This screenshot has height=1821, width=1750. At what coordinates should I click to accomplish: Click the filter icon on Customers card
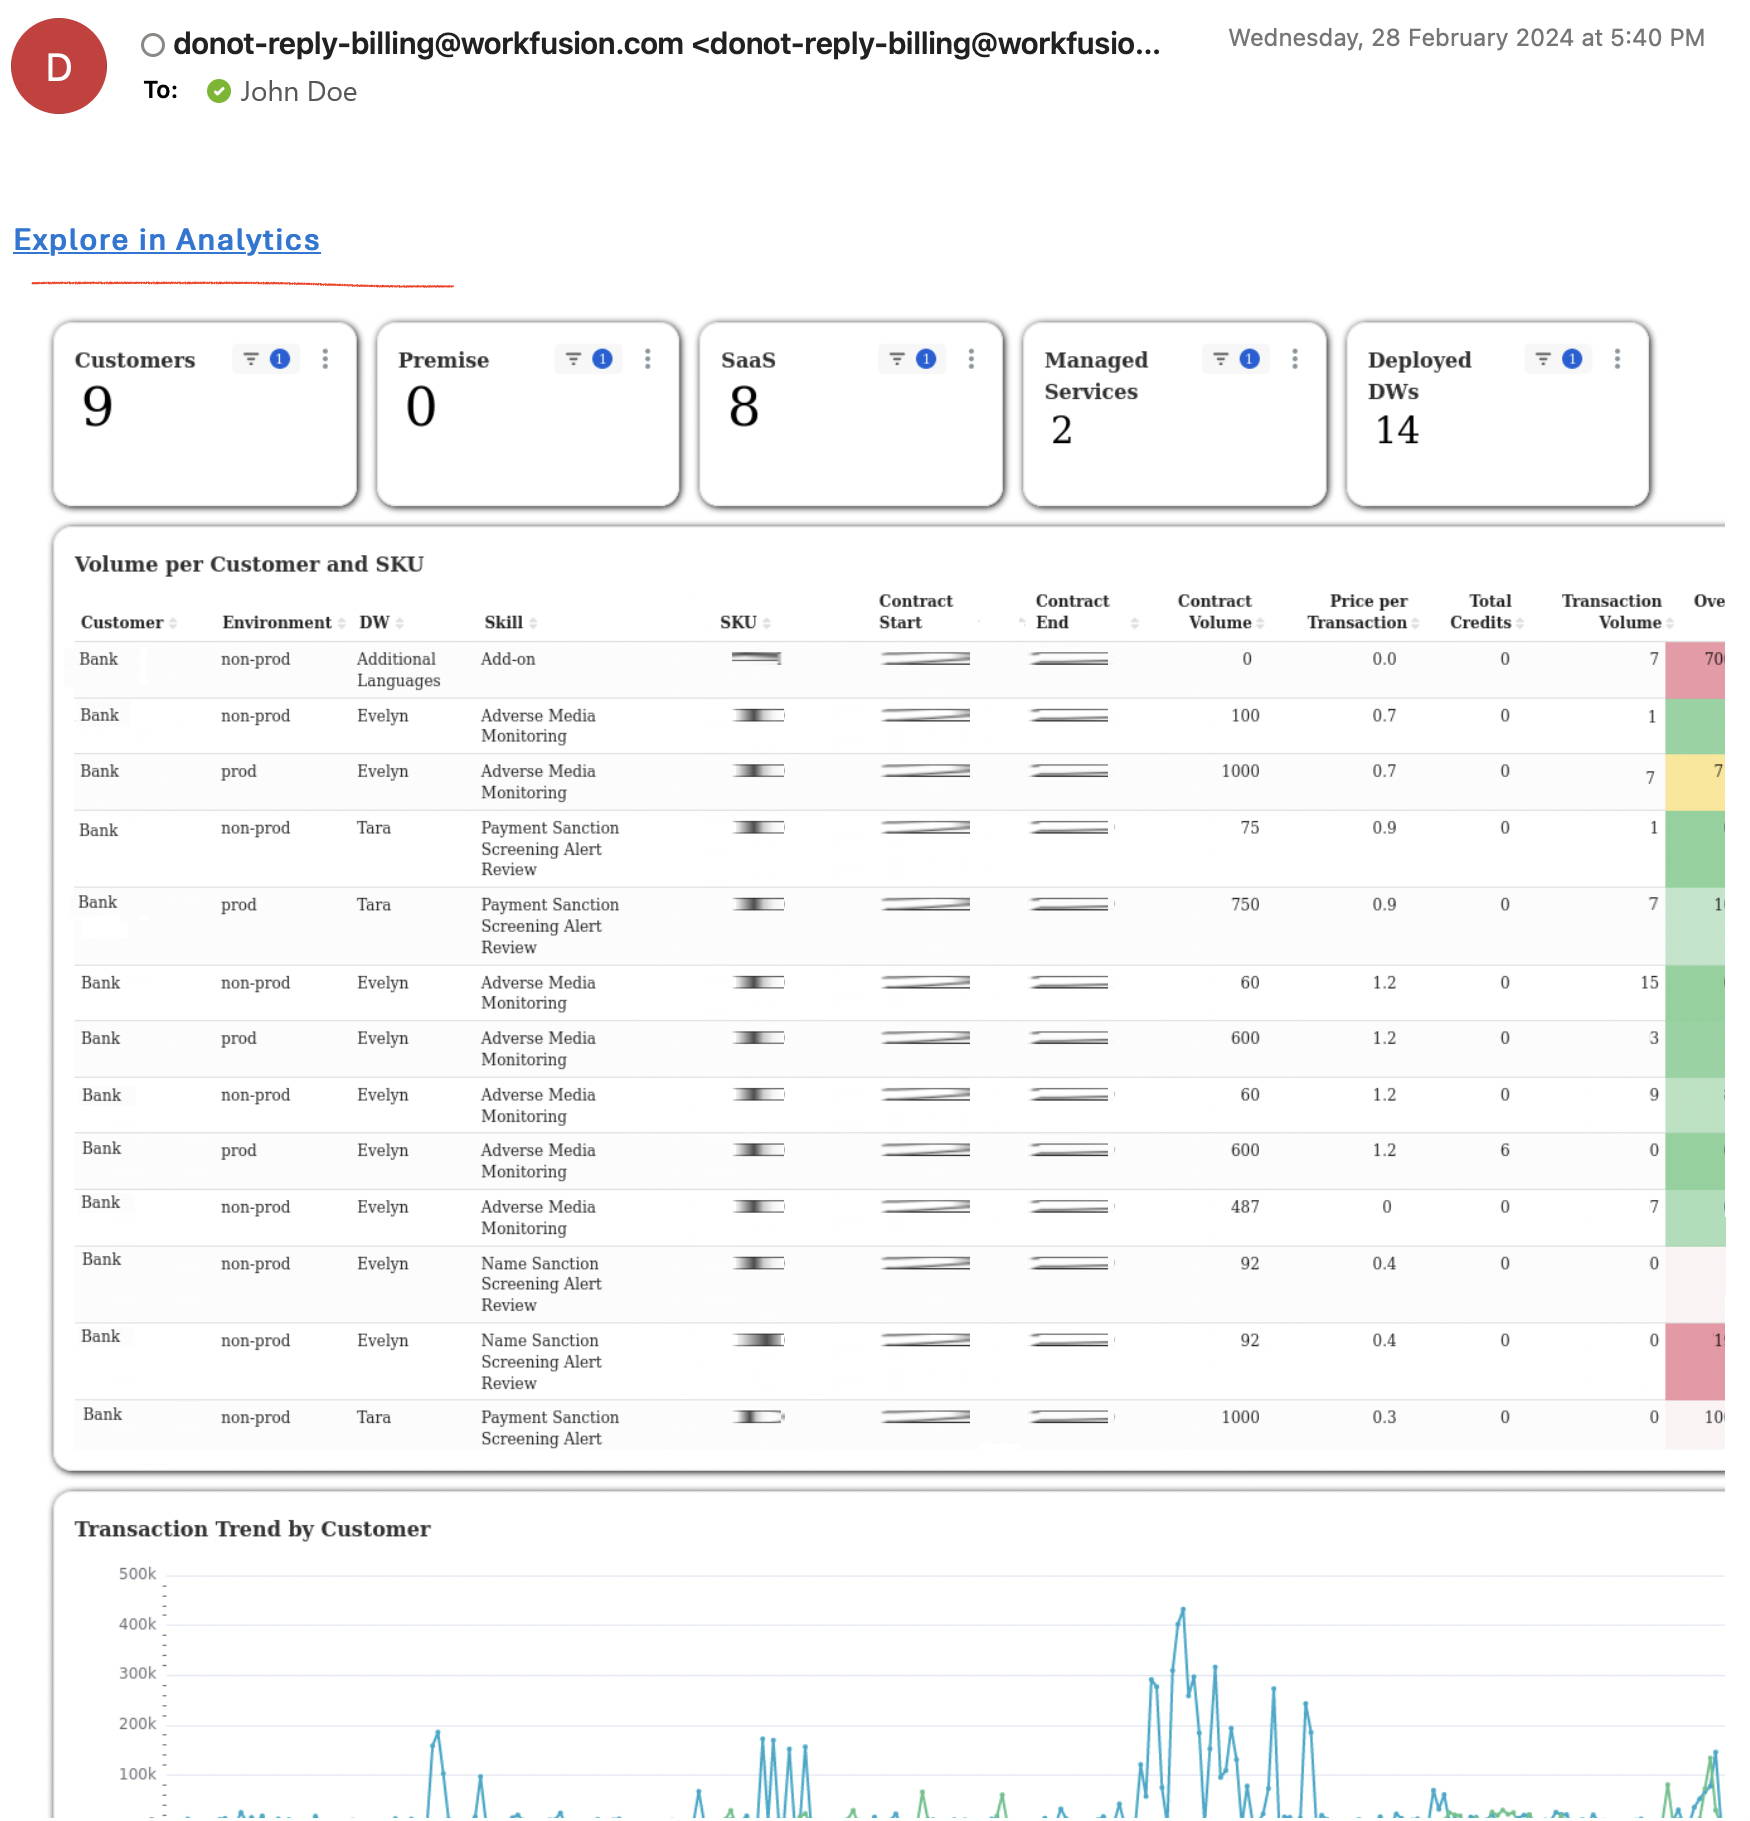[251, 359]
